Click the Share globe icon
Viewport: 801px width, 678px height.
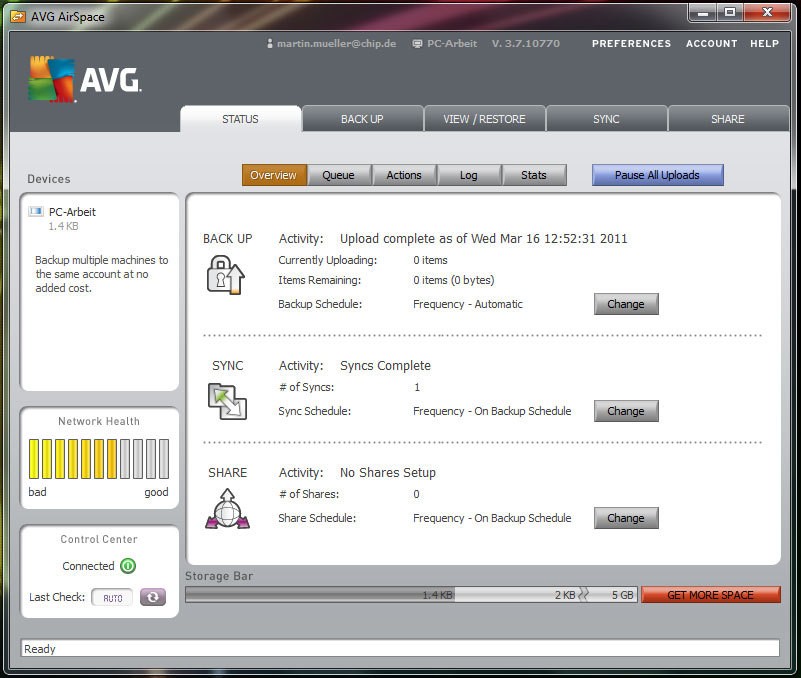point(227,508)
